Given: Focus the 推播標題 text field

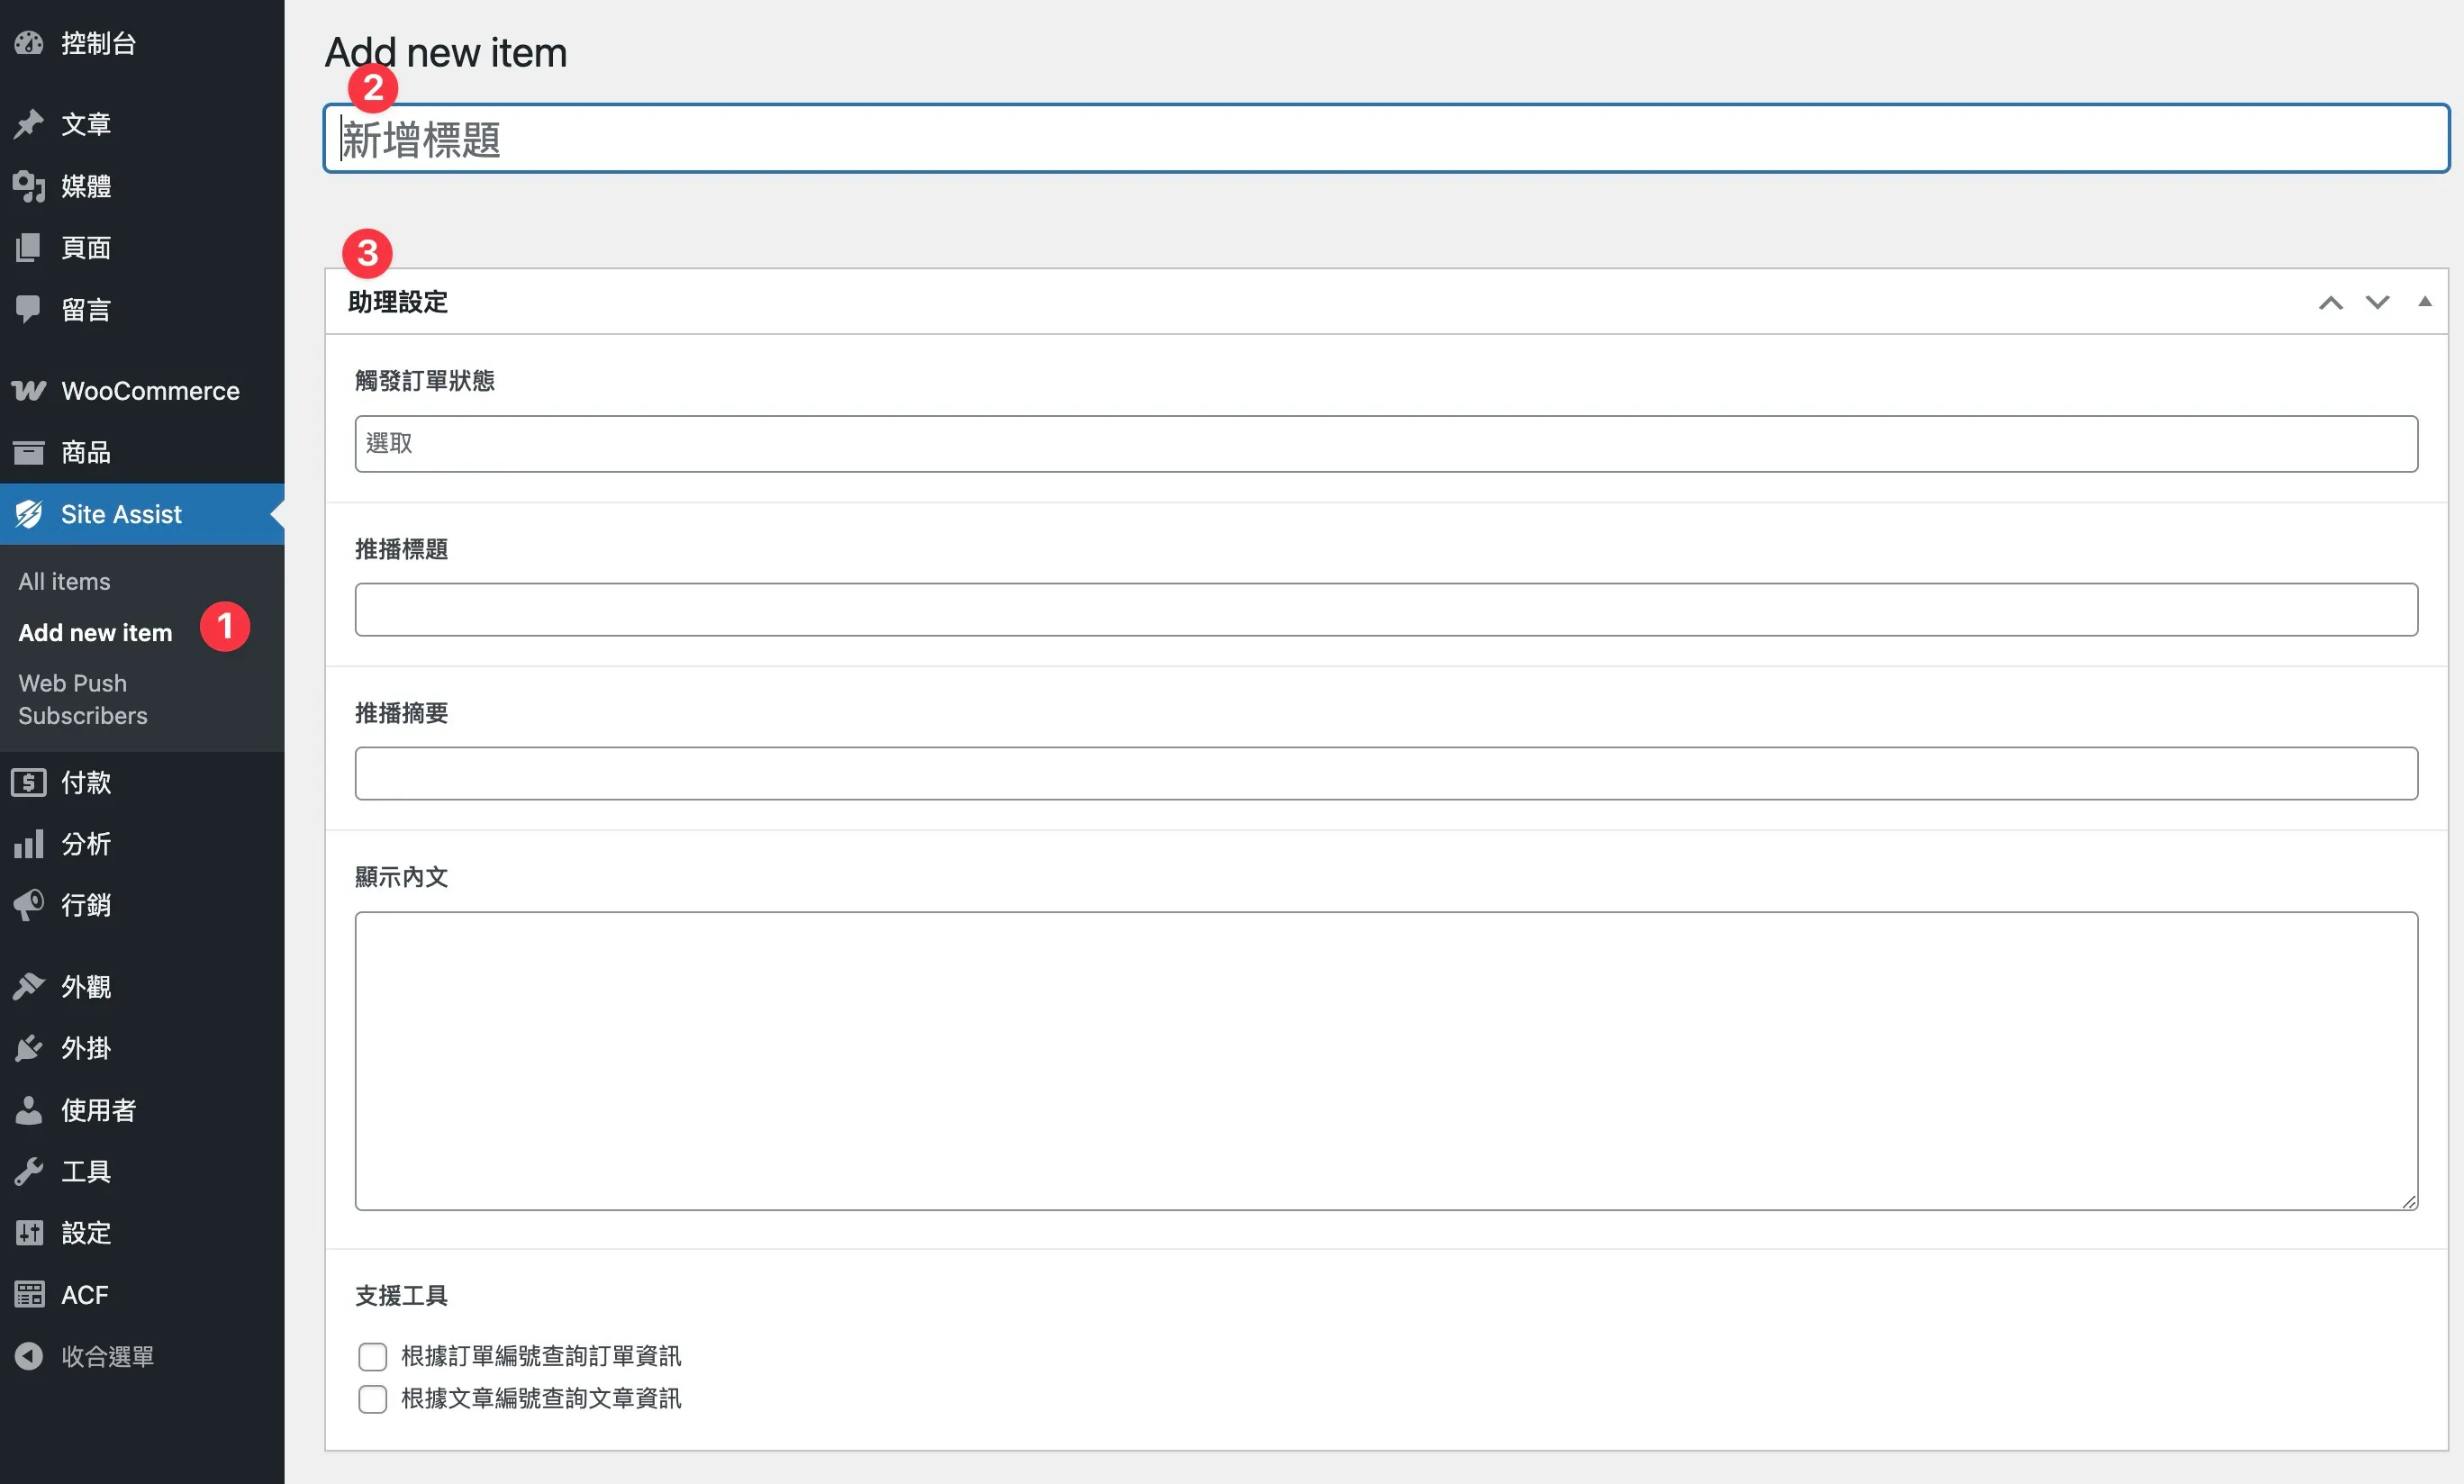Looking at the screenshot, I should pyautogui.click(x=1386, y=610).
